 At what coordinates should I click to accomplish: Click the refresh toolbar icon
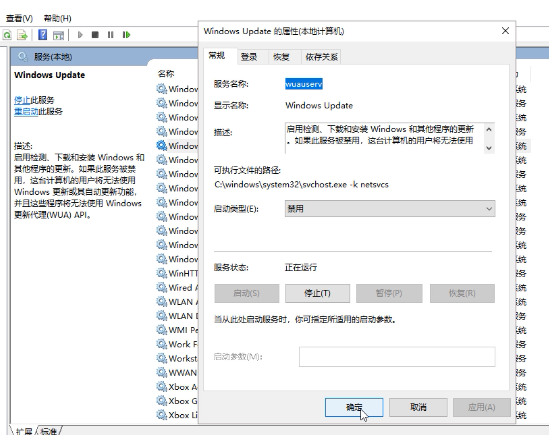7,35
